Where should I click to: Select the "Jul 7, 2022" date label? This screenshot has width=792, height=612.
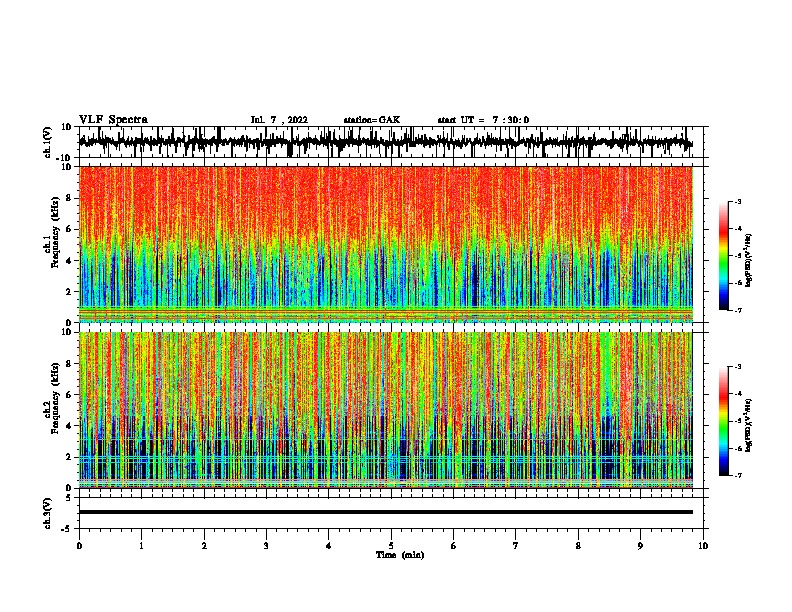coord(279,120)
